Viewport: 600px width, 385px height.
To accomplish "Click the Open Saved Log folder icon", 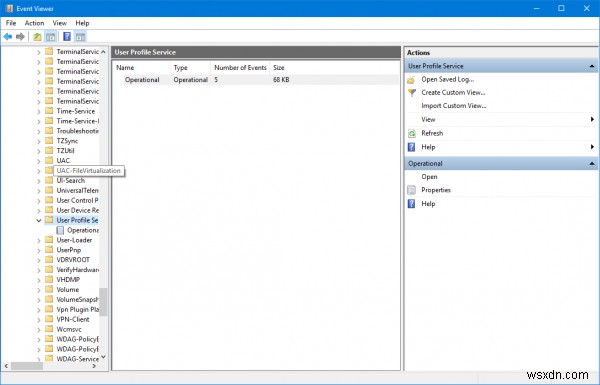I will (x=411, y=80).
